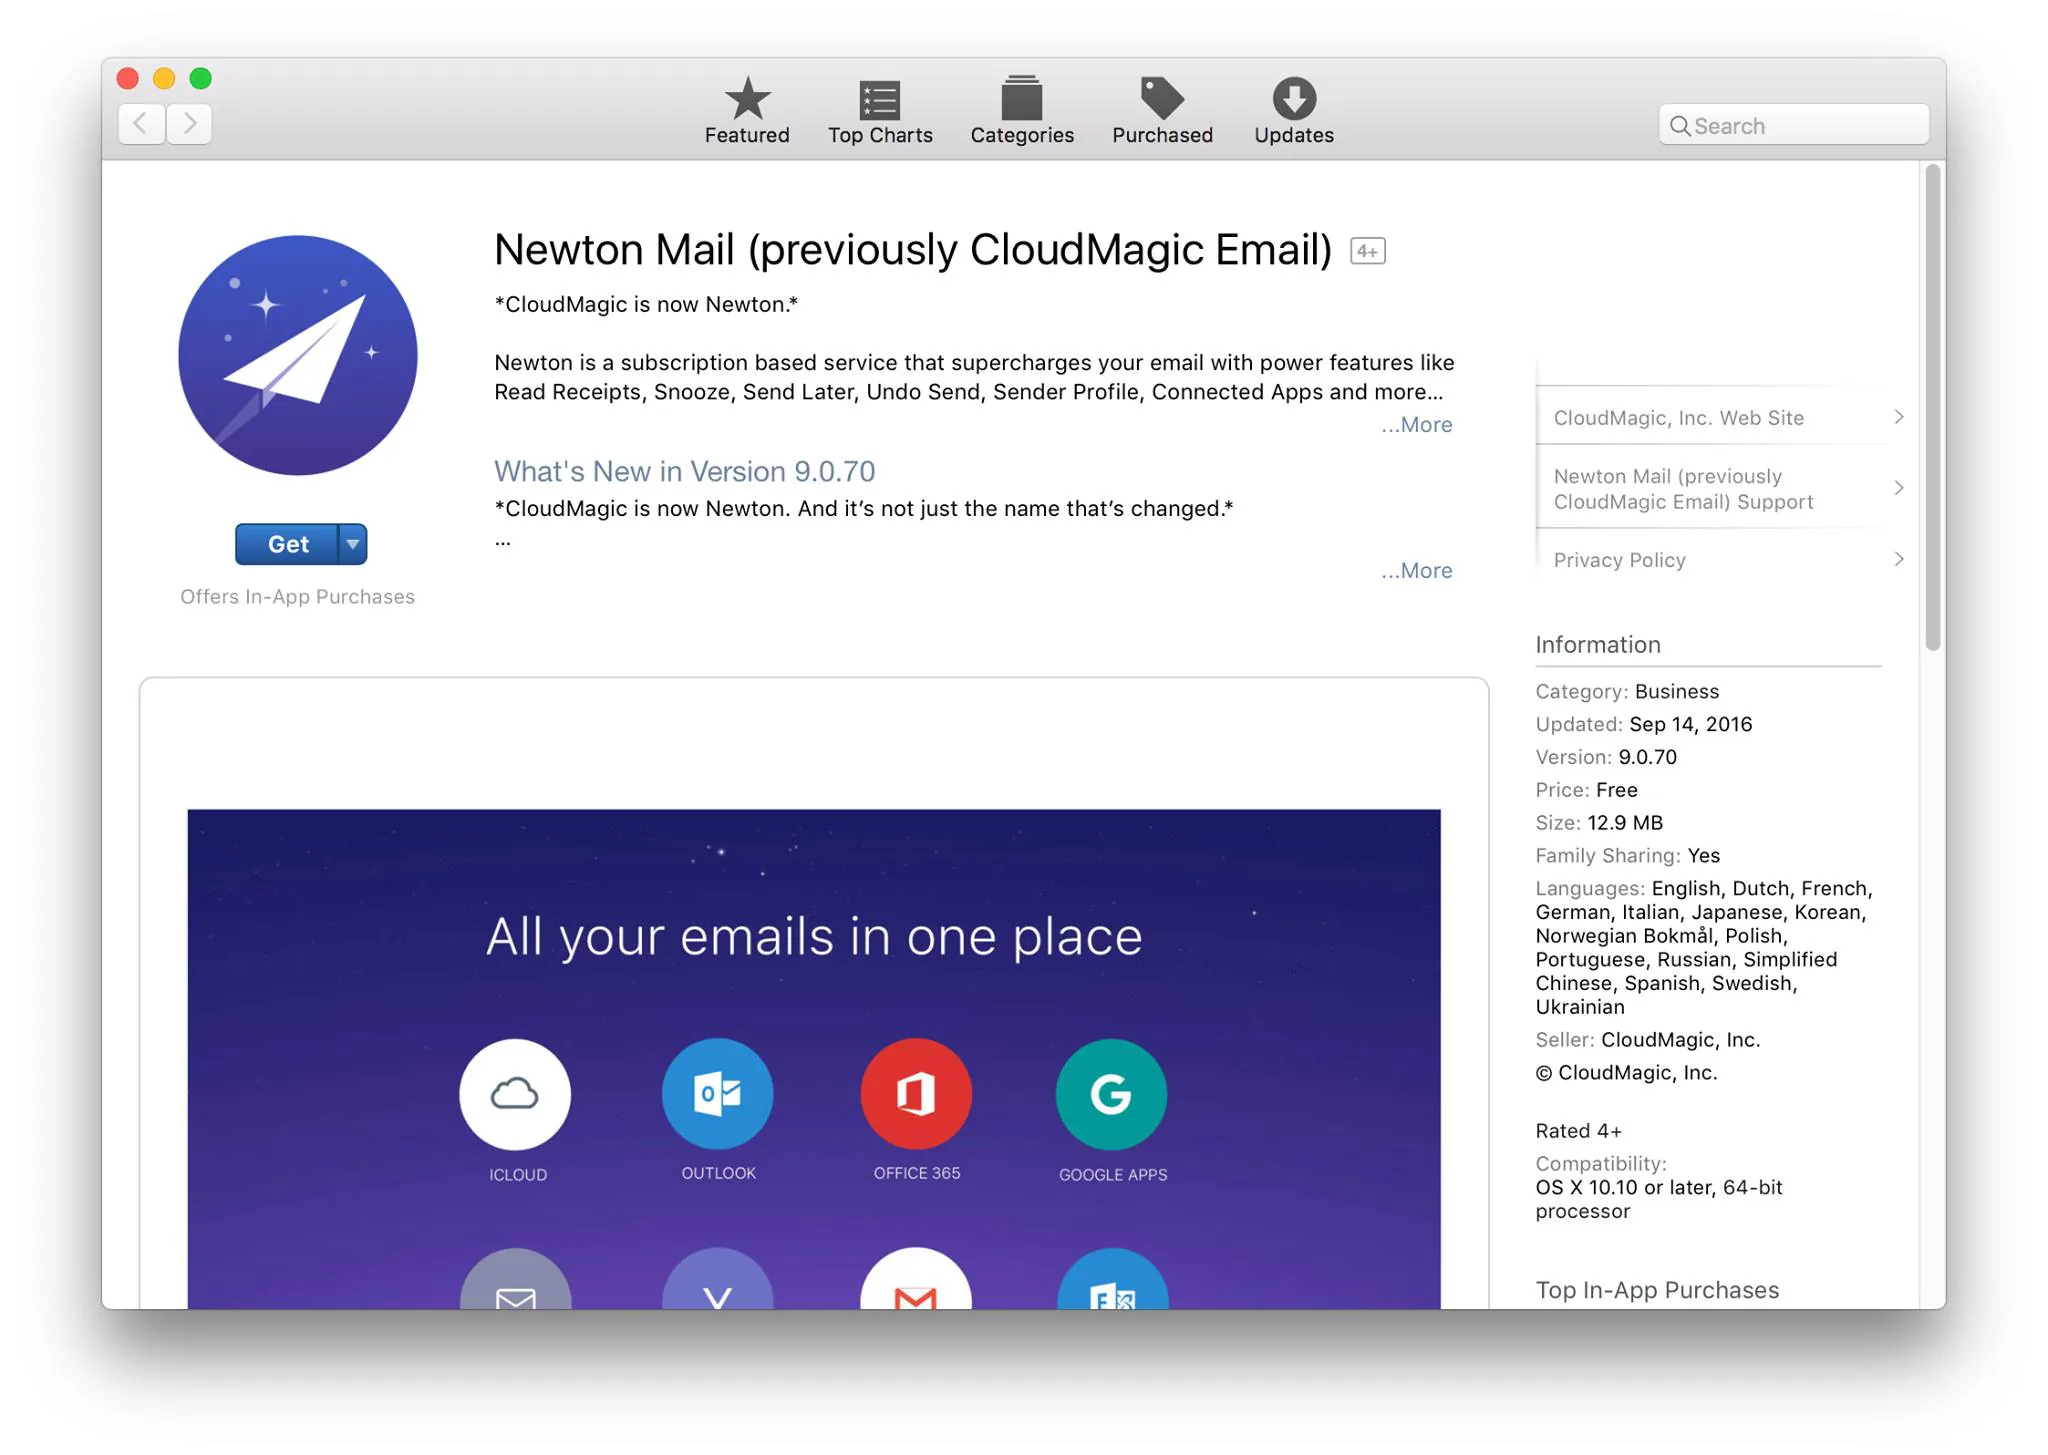2048x1455 pixels.
Task: Click the chevron beside Newton Mail Support
Action: pyautogui.click(x=1898, y=488)
